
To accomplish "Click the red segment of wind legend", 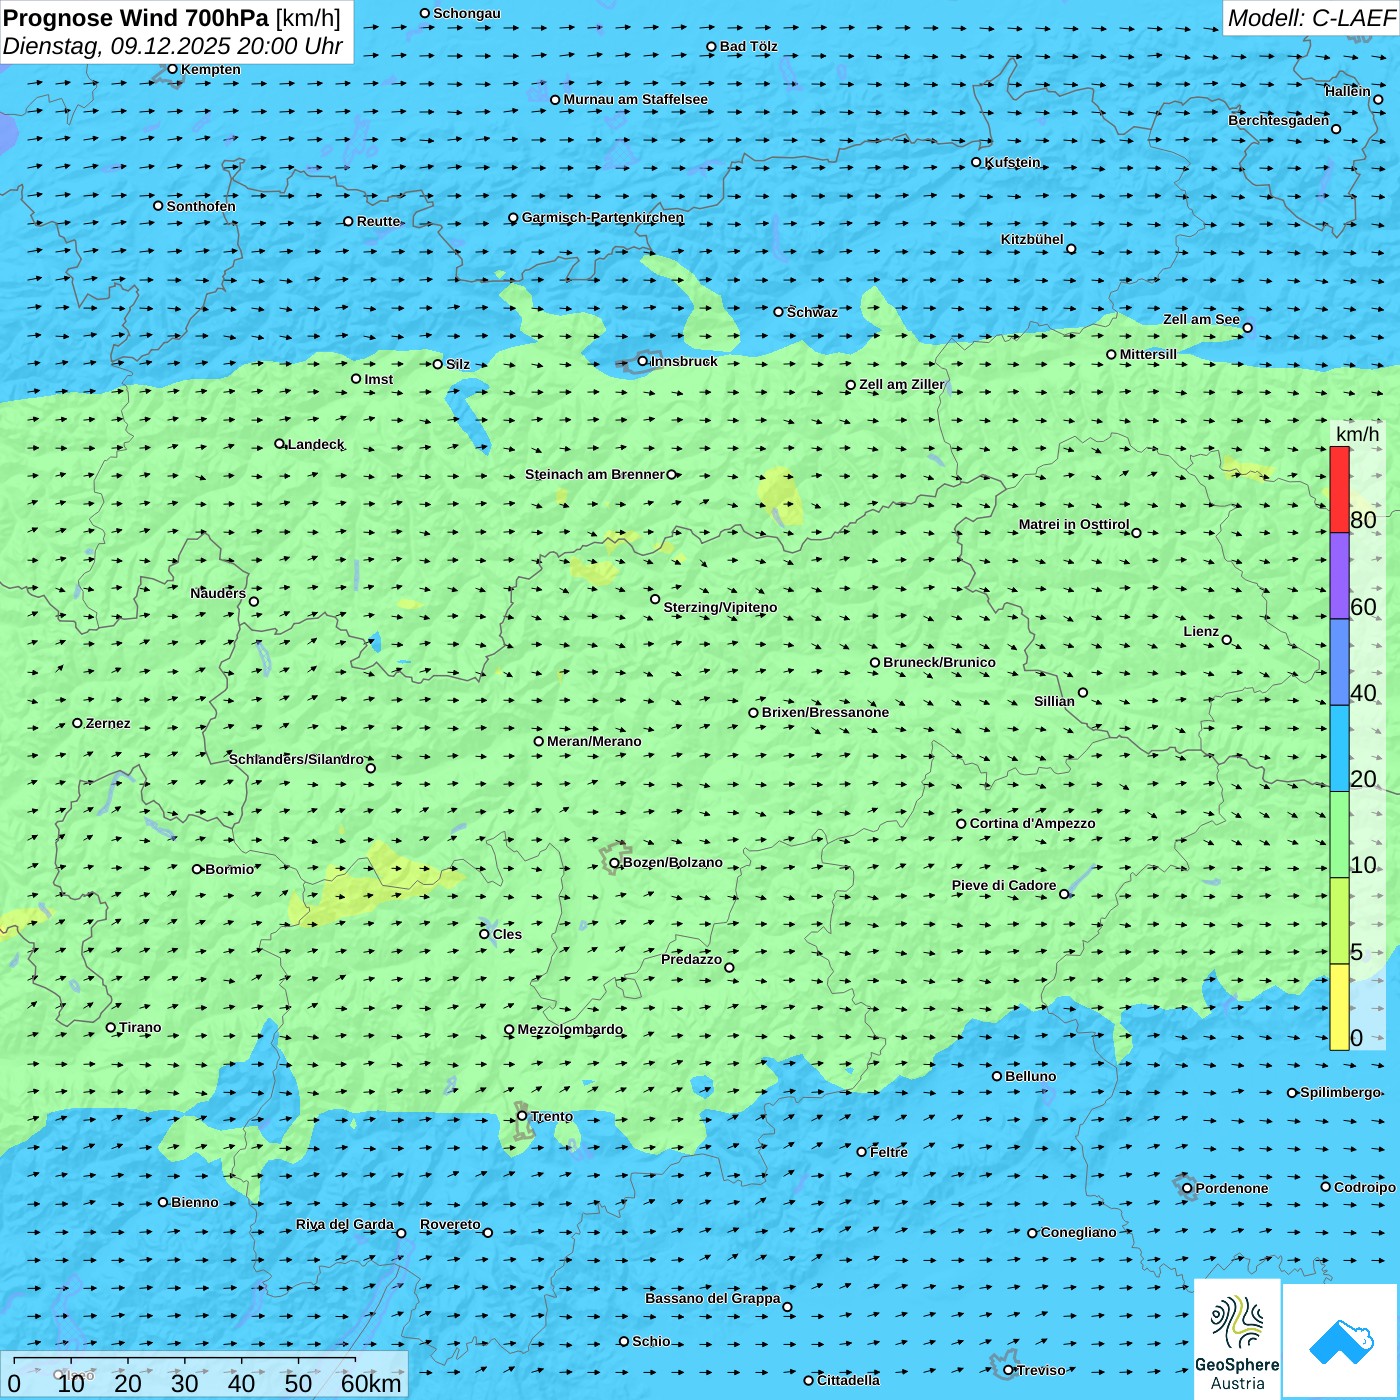I will 1339,489.
